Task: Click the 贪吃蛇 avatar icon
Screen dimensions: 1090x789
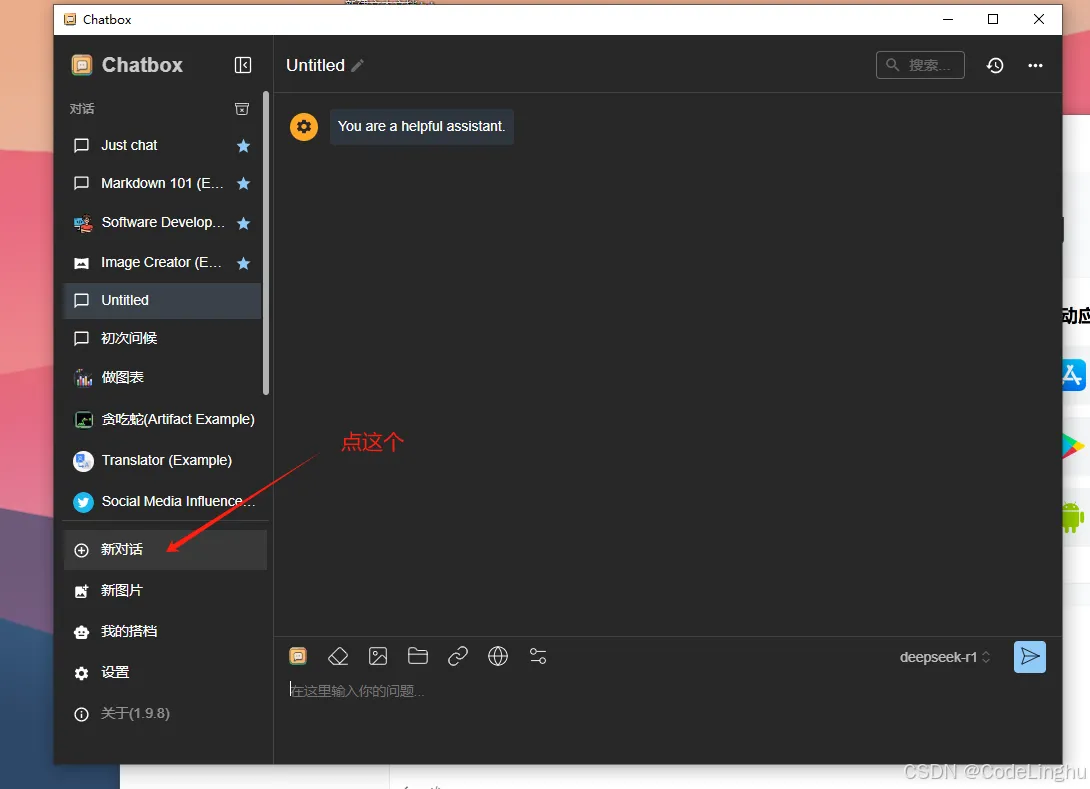Action: [83, 420]
